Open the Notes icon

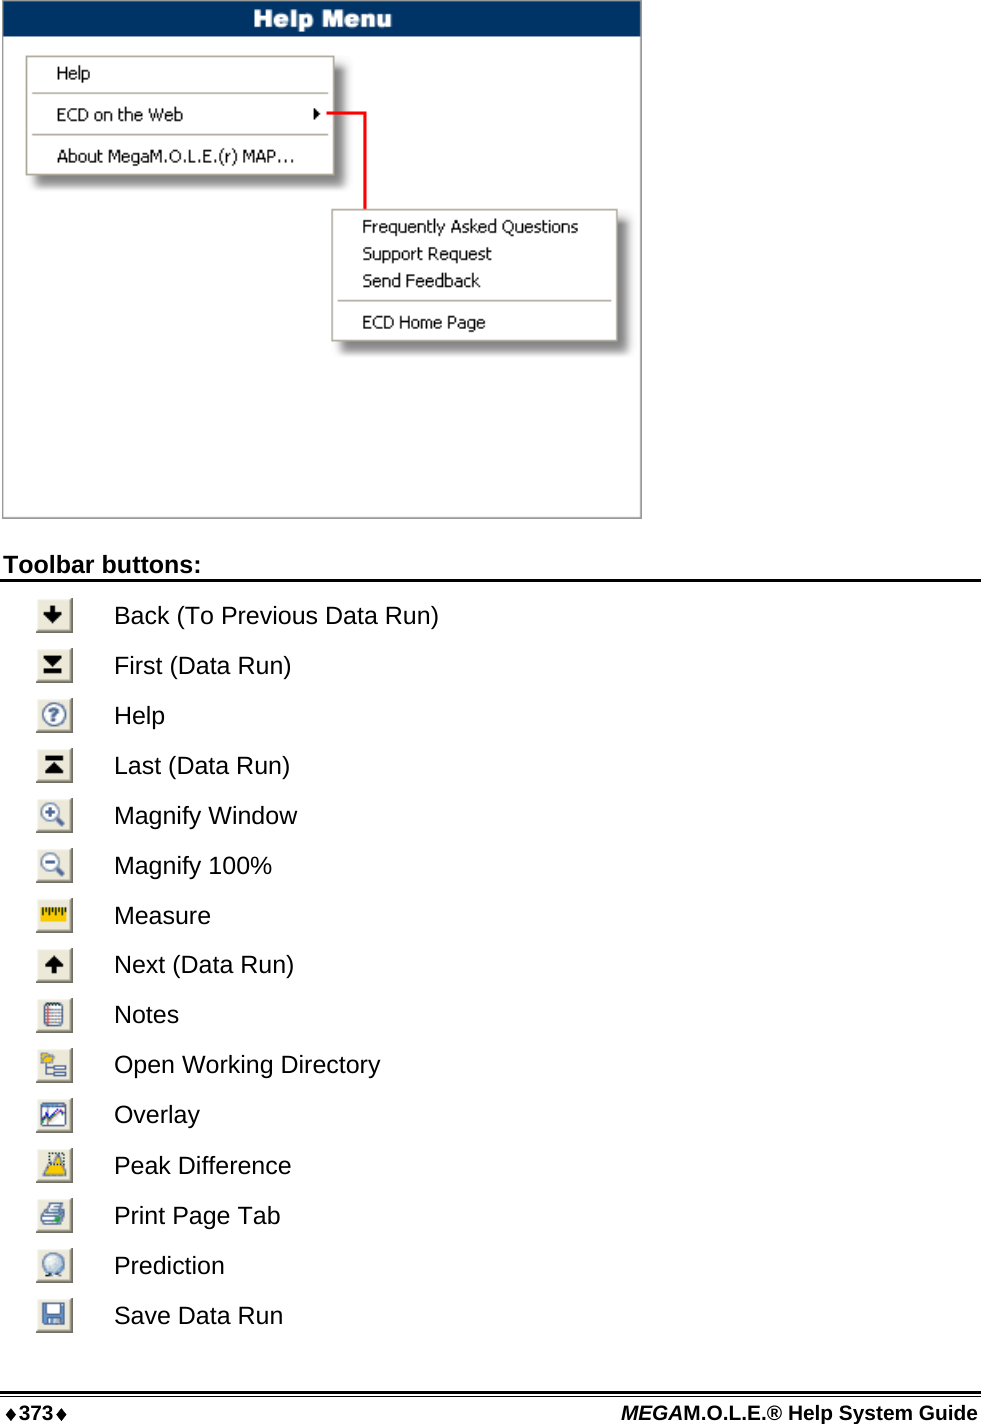pos(54,1015)
